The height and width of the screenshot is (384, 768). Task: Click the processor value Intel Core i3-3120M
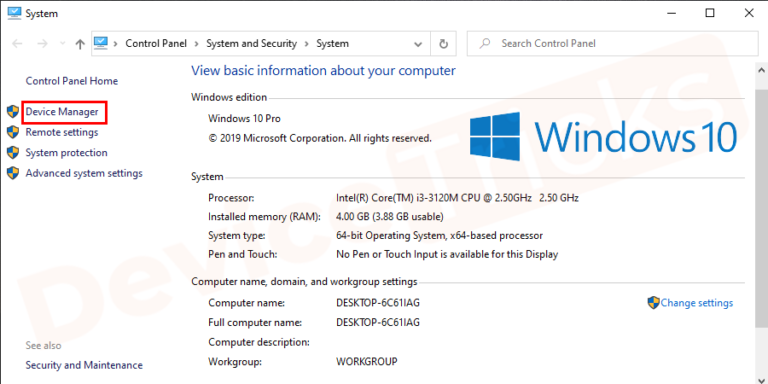click(457, 198)
